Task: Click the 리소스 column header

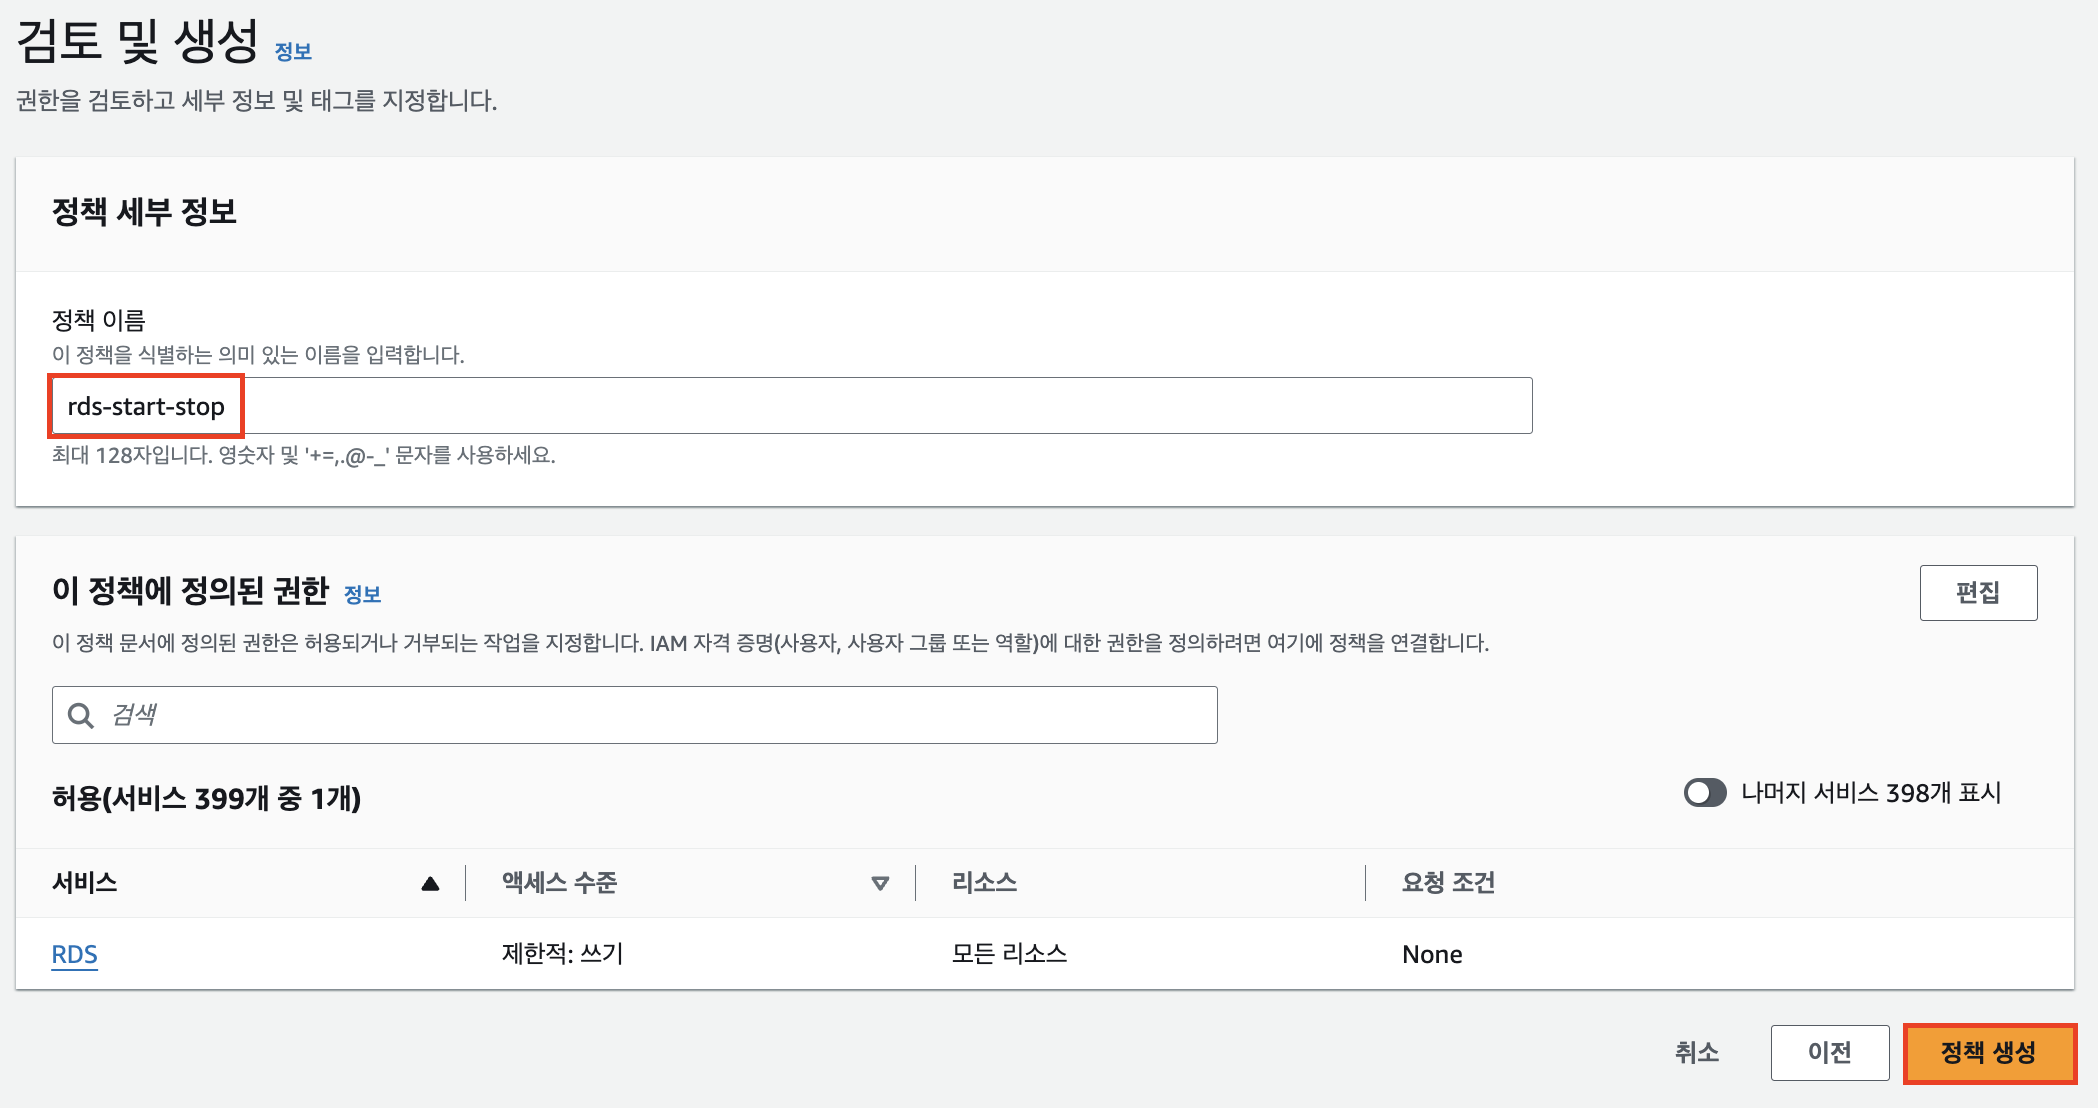Action: 984,883
